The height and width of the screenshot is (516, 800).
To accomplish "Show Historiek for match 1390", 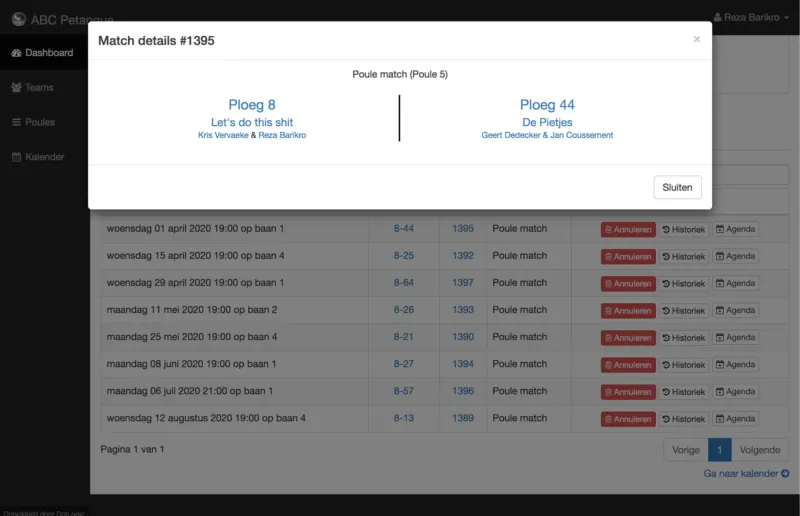I will (684, 337).
